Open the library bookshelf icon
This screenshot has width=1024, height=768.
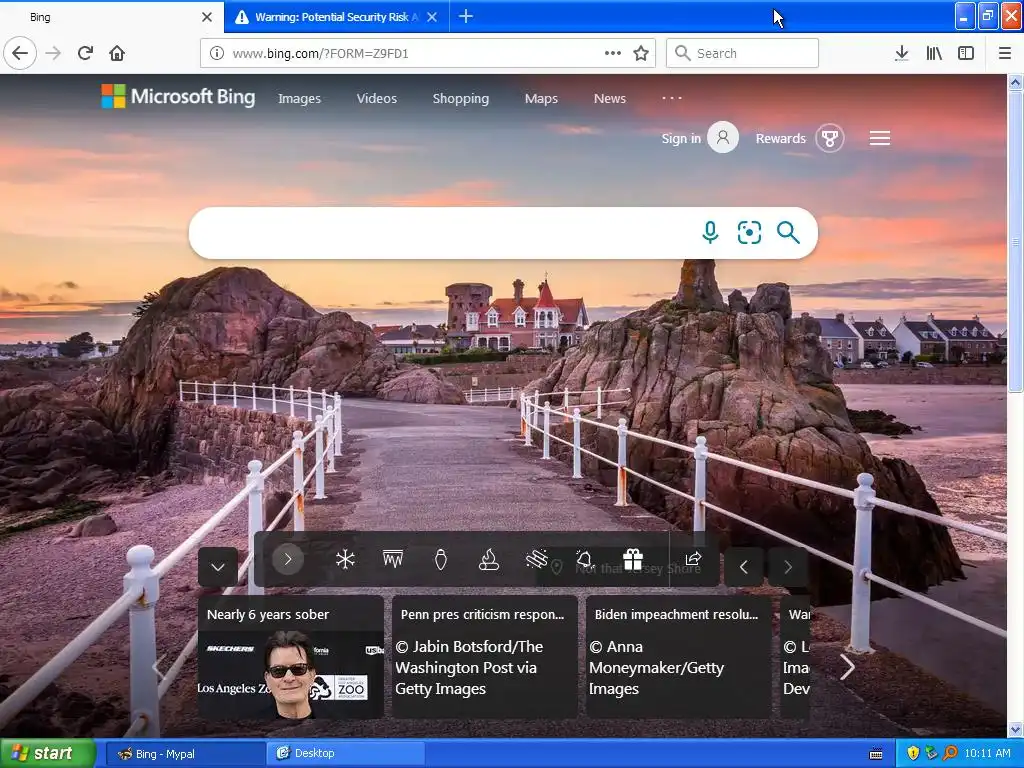(x=934, y=53)
